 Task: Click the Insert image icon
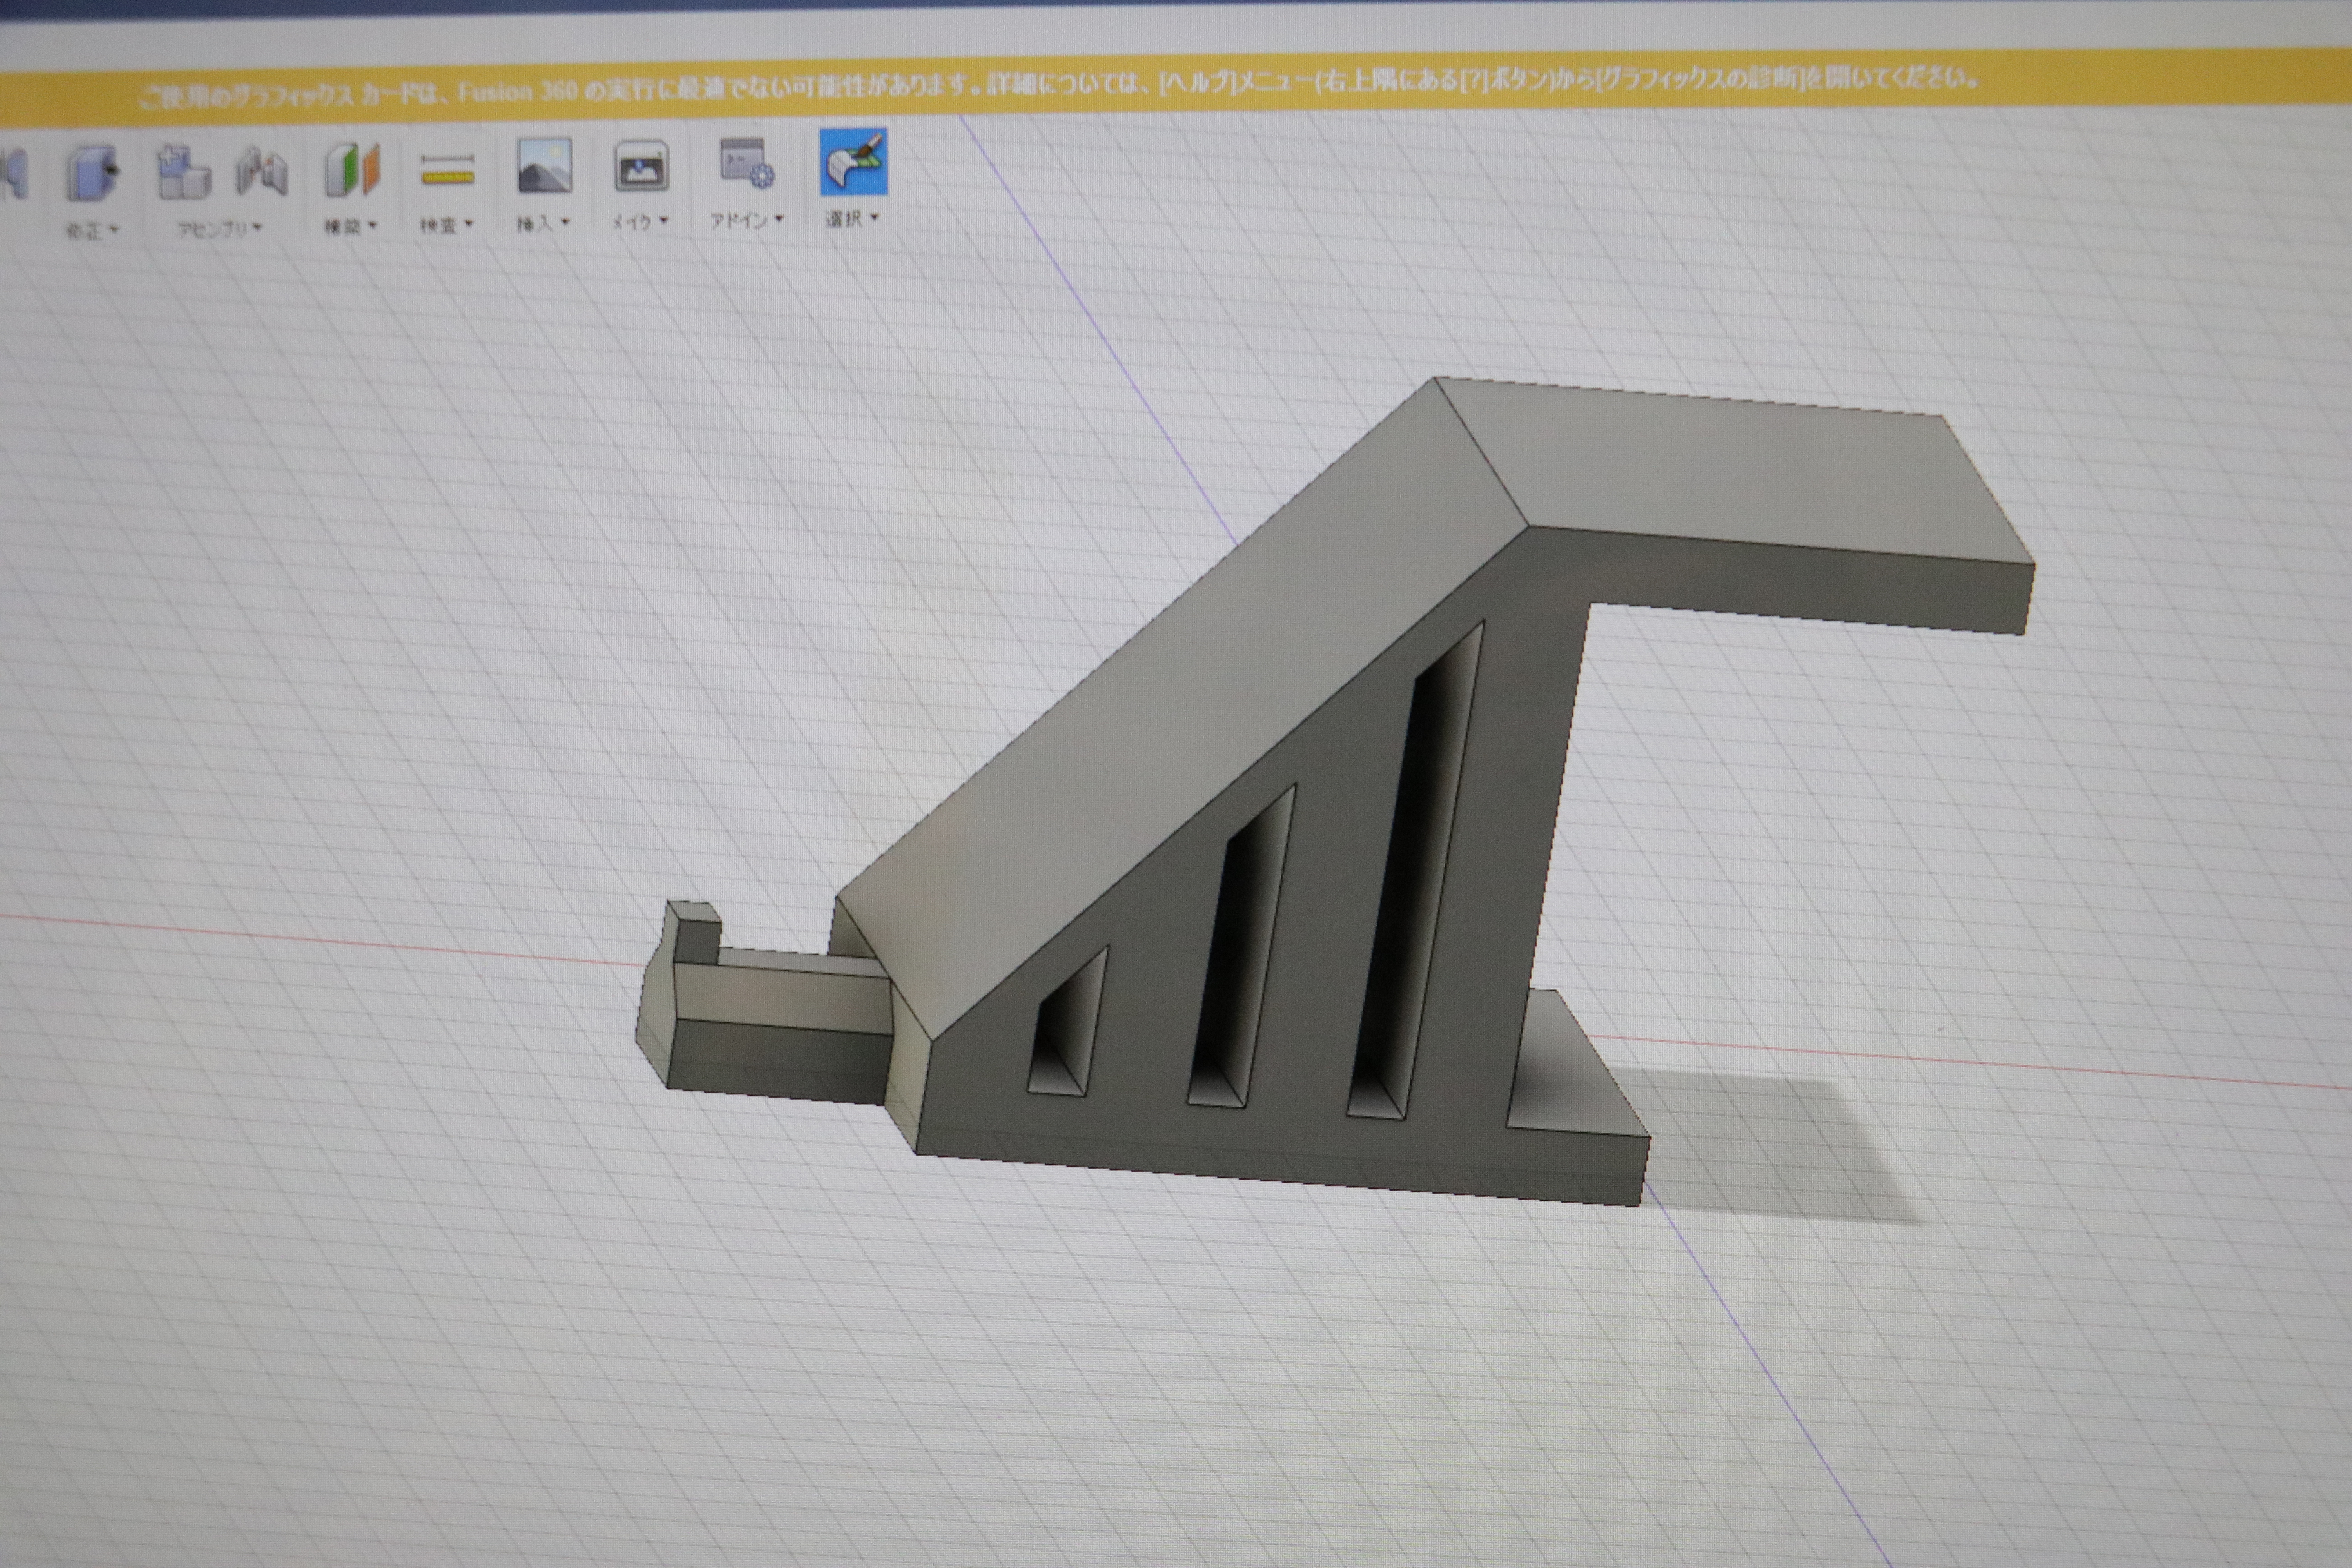(545, 166)
